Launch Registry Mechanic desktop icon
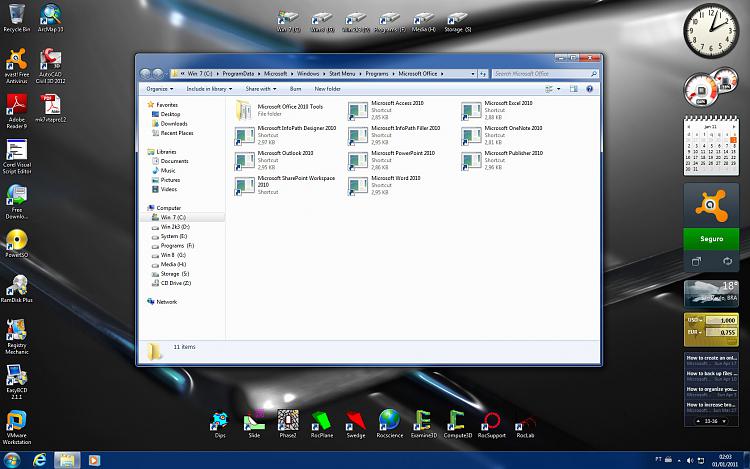The height and width of the screenshot is (469, 750). [16, 337]
